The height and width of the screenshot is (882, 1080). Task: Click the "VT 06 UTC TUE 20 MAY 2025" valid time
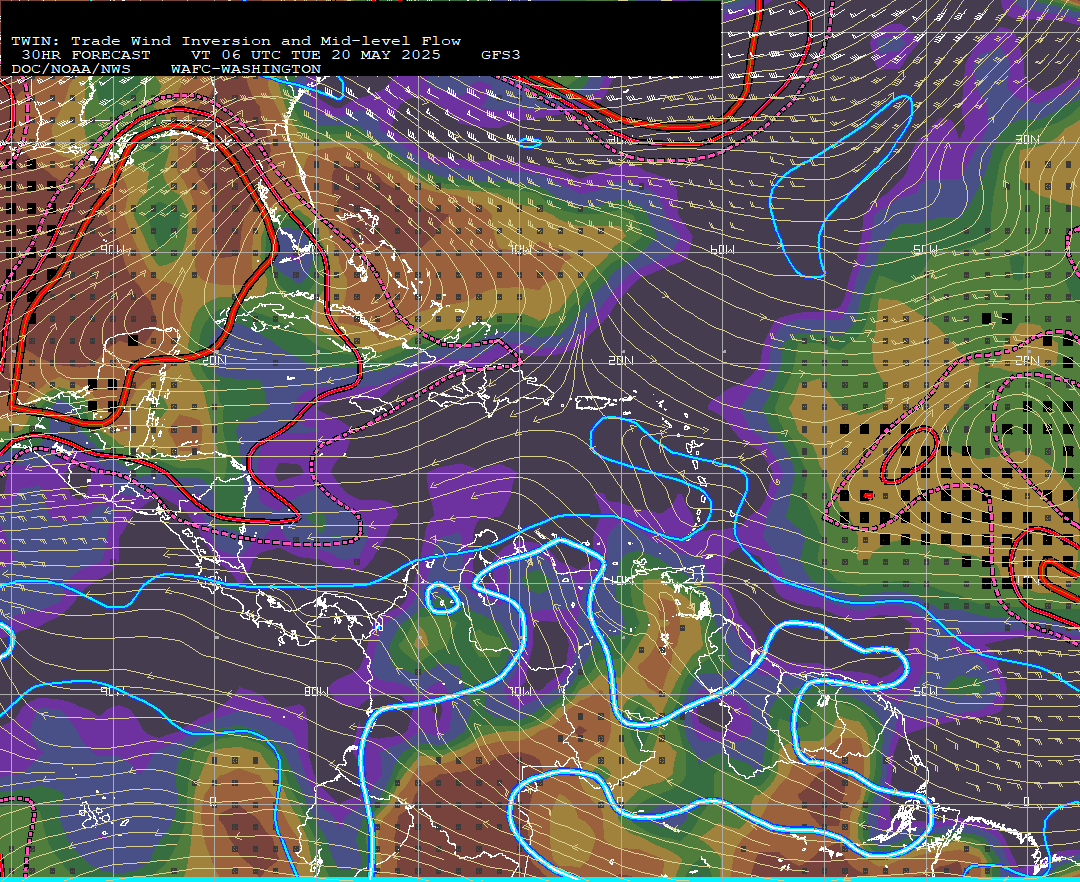[315, 55]
